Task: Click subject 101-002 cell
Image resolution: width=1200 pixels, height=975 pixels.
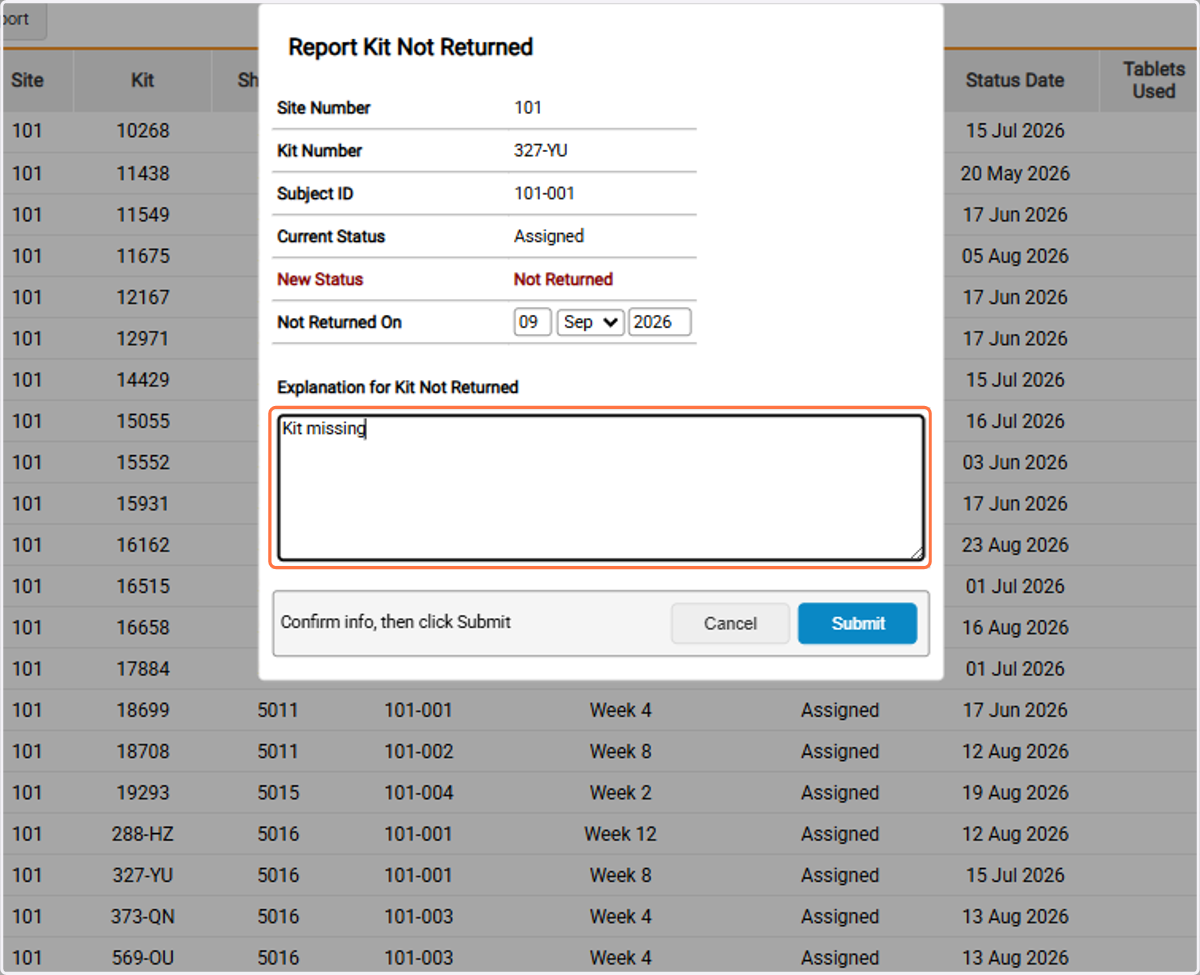Action: pos(419,751)
